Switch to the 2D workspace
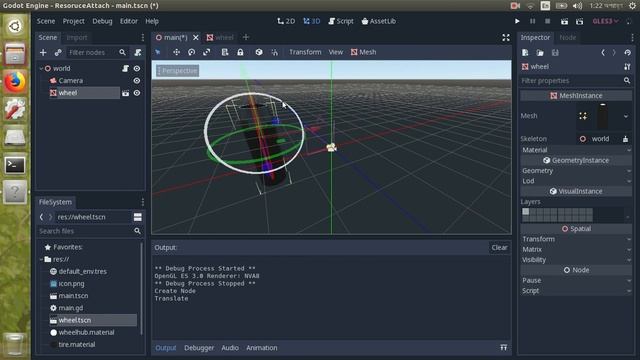640x360 pixels. [x=286, y=21]
